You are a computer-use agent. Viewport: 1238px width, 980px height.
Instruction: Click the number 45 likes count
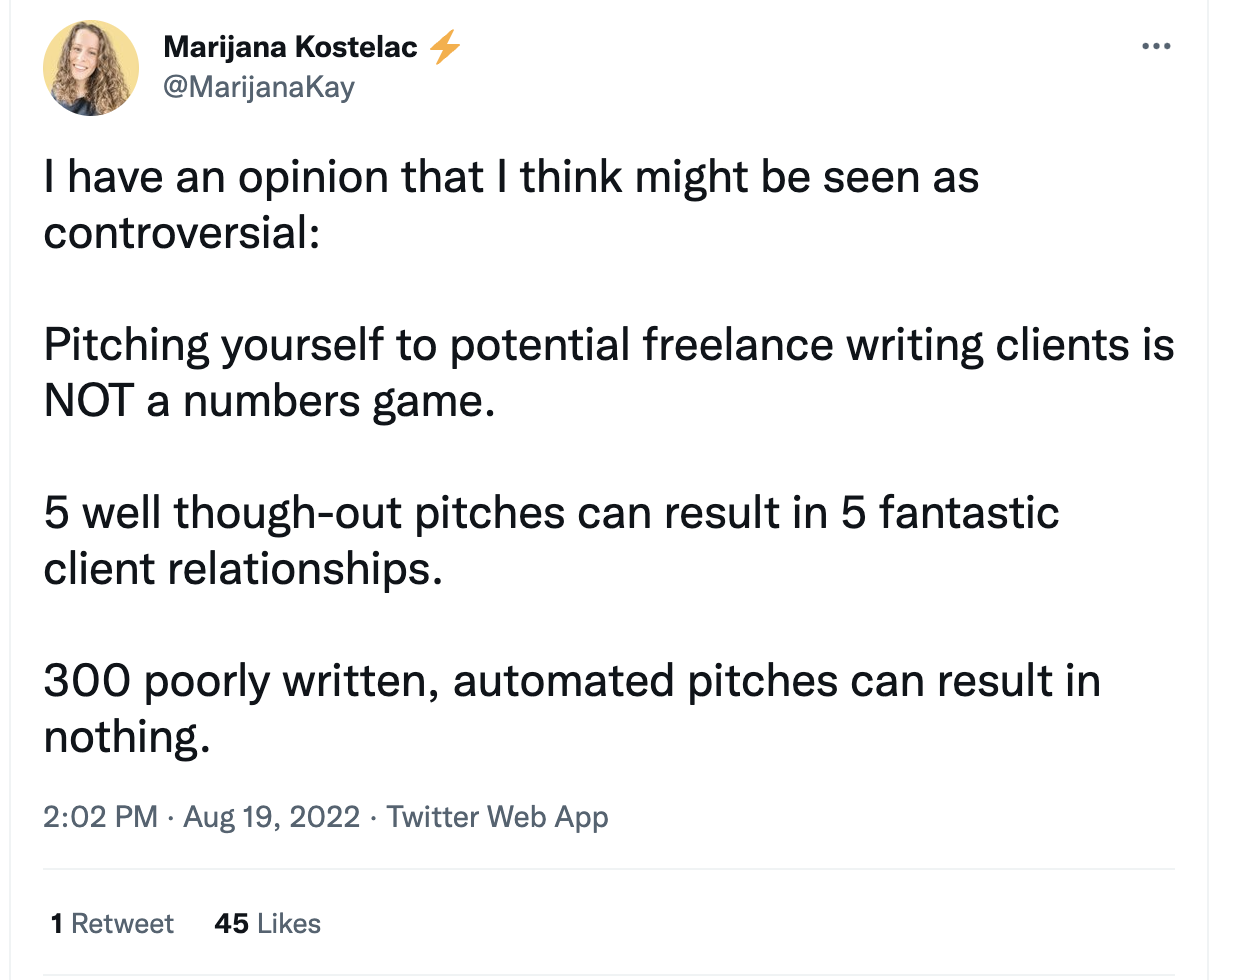click(x=231, y=923)
